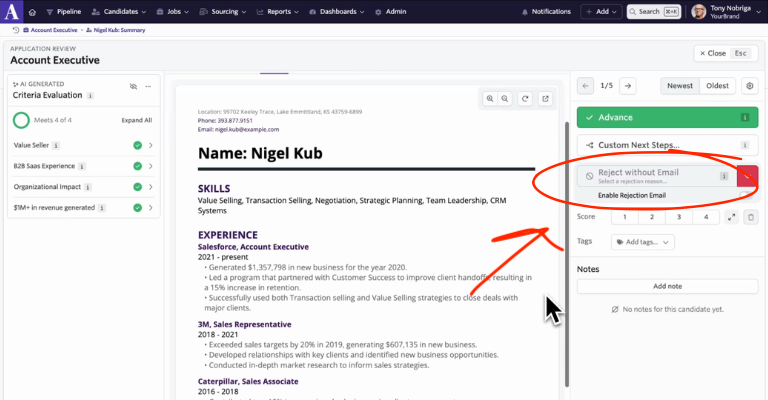
Task: Expand the Value Seller criterion
Action: point(150,145)
